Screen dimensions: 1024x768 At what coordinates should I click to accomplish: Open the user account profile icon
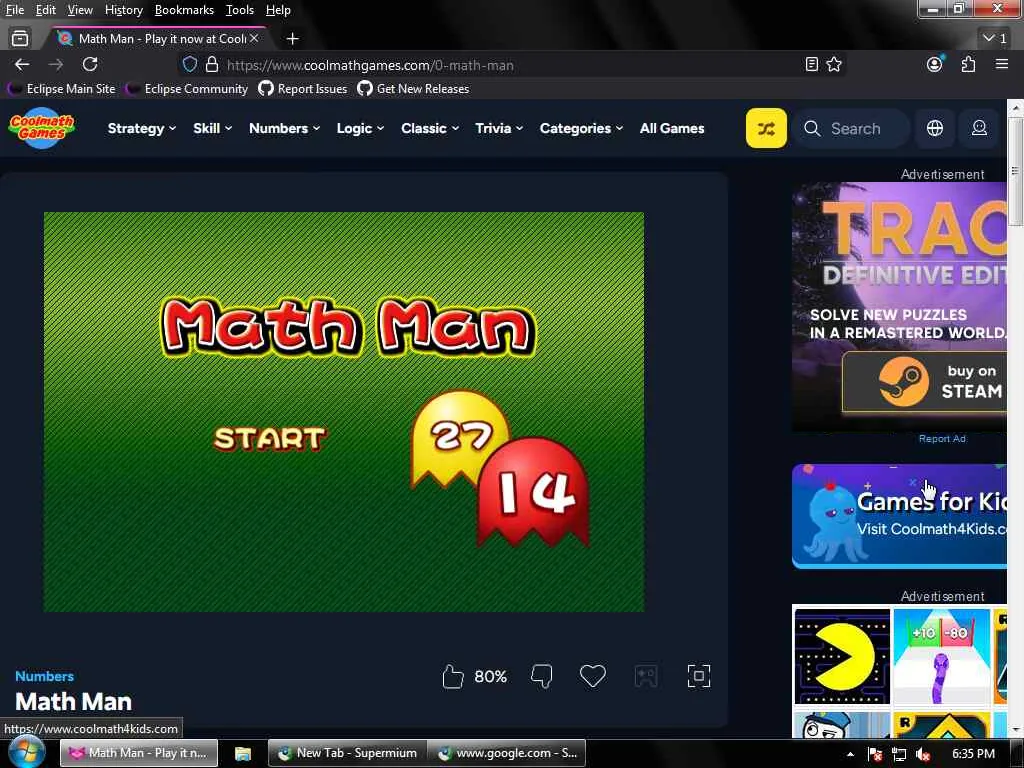coord(979,128)
